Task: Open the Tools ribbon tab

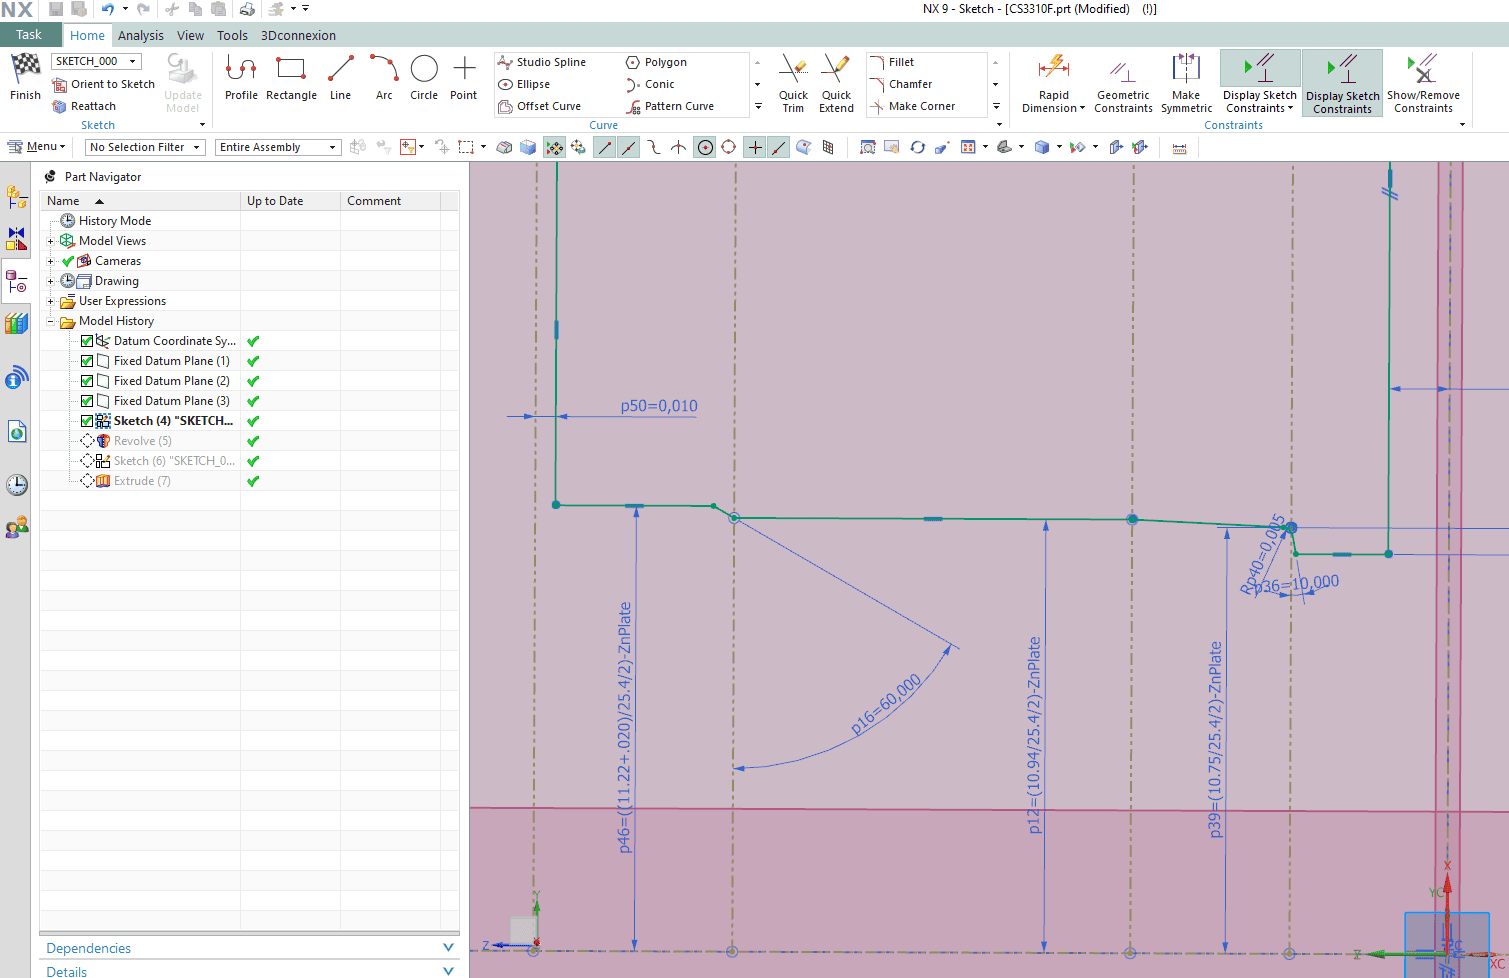Action: click(232, 35)
